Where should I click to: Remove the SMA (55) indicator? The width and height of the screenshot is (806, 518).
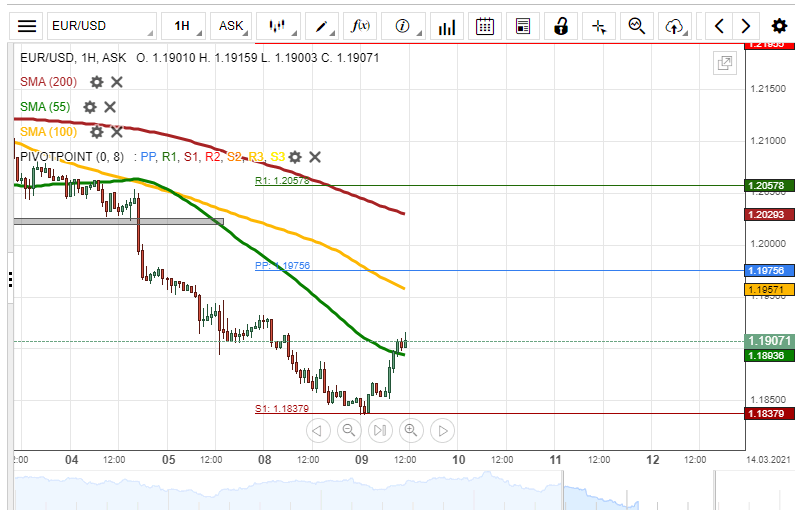110,107
